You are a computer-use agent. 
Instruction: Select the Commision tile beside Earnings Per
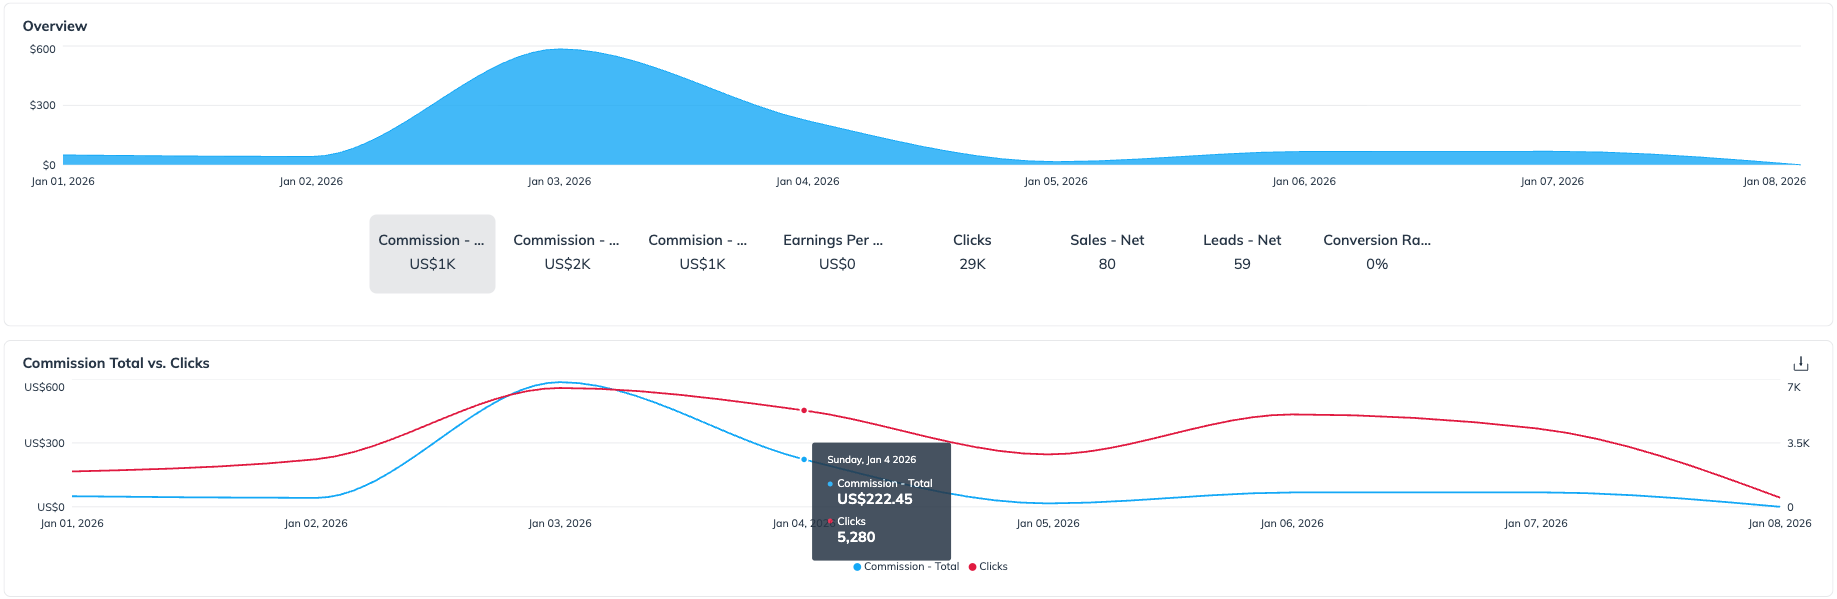tap(702, 253)
